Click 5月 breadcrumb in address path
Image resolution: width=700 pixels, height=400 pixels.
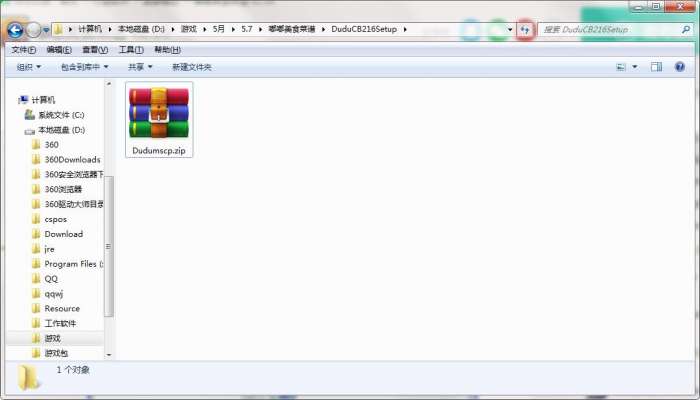click(219, 29)
